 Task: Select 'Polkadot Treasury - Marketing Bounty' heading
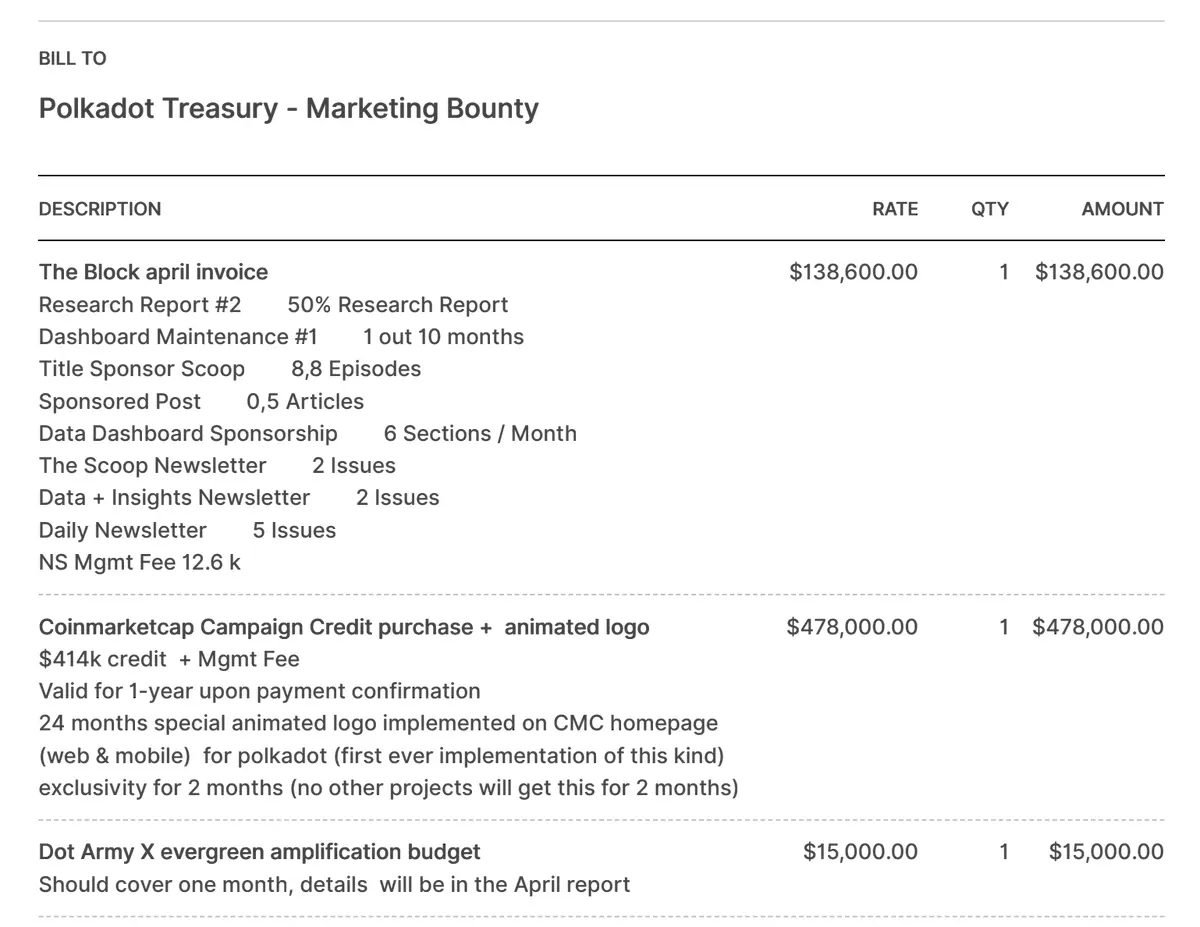coord(288,108)
